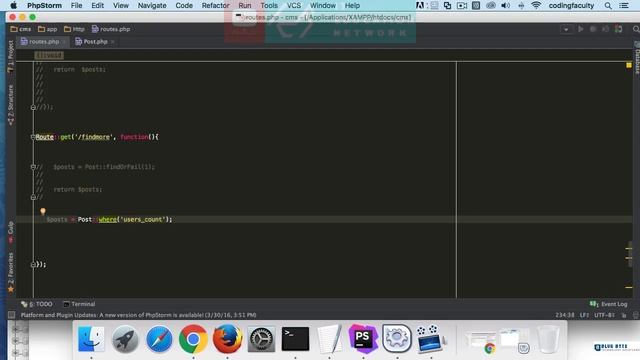The image size is (640, 360).
Task: Click the app breadcrumb folder
Action: click(x=47, y=29)
